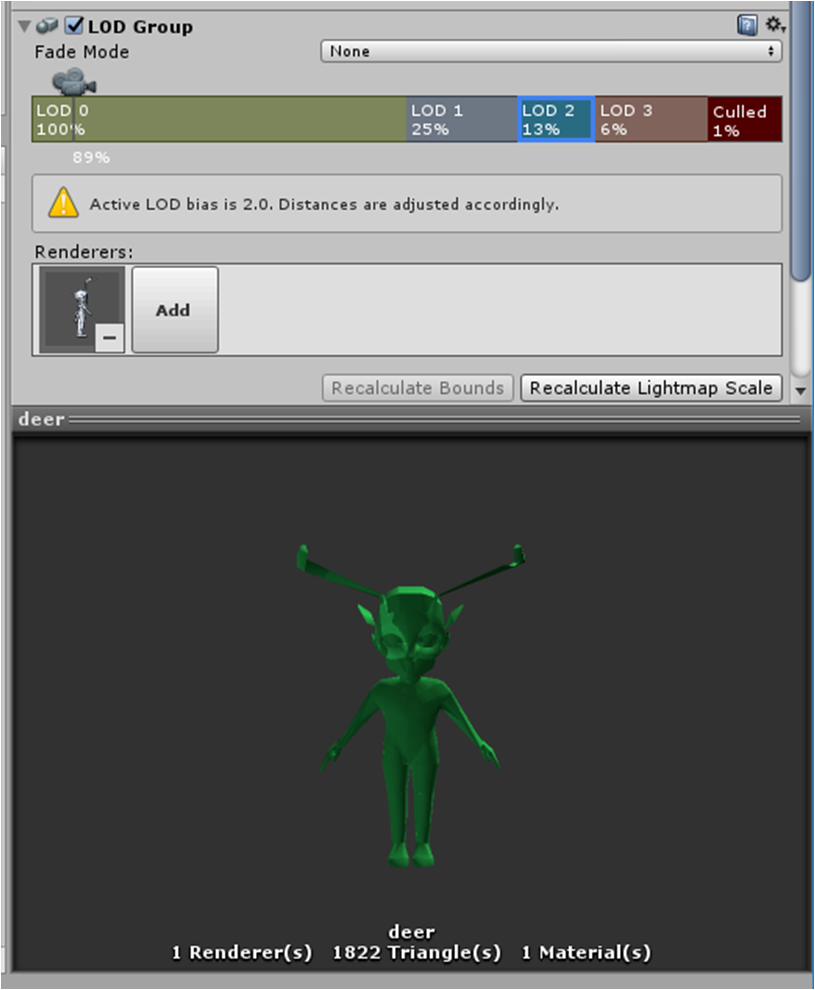Click the LOD Group title text
Image resolution: width=815 pixels, height=990 pixels.
tap(140, 27)
